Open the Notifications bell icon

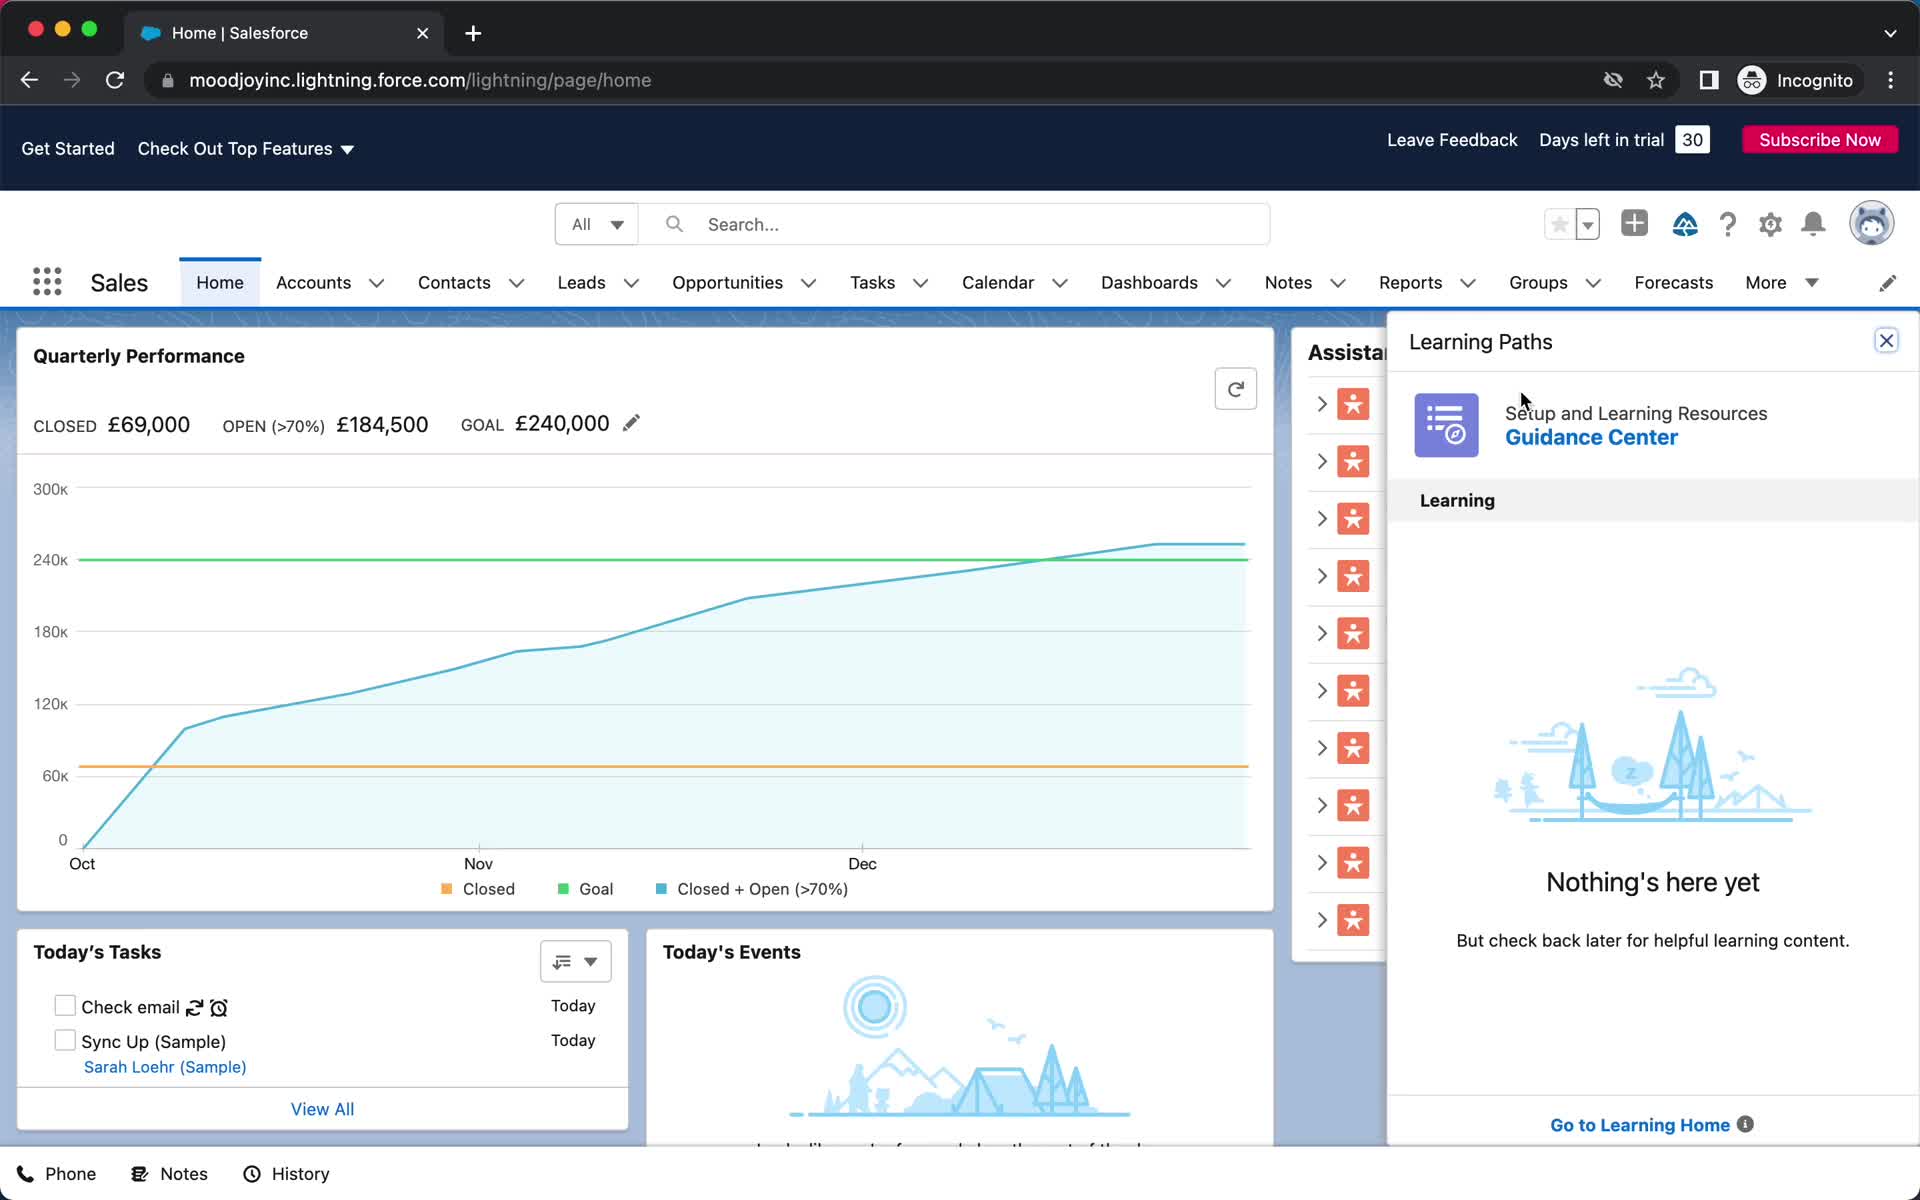[x=1813, y=224]
